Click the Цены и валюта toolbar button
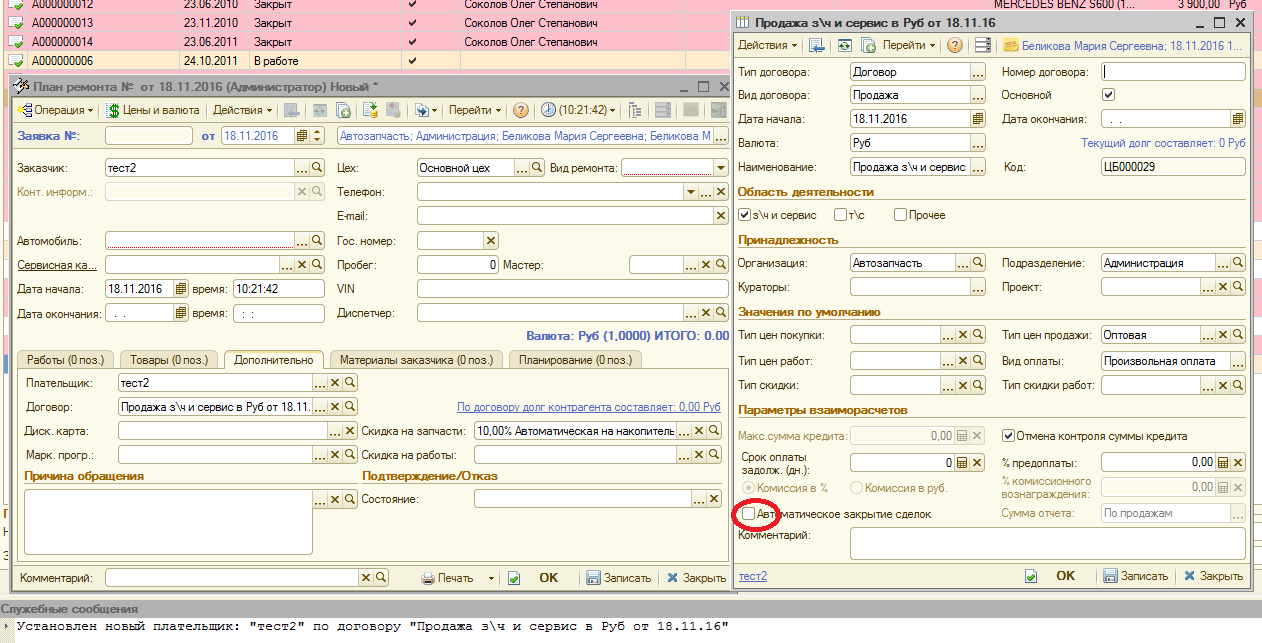The height and width of the screenshot is (643, 1262). point(154,110)
